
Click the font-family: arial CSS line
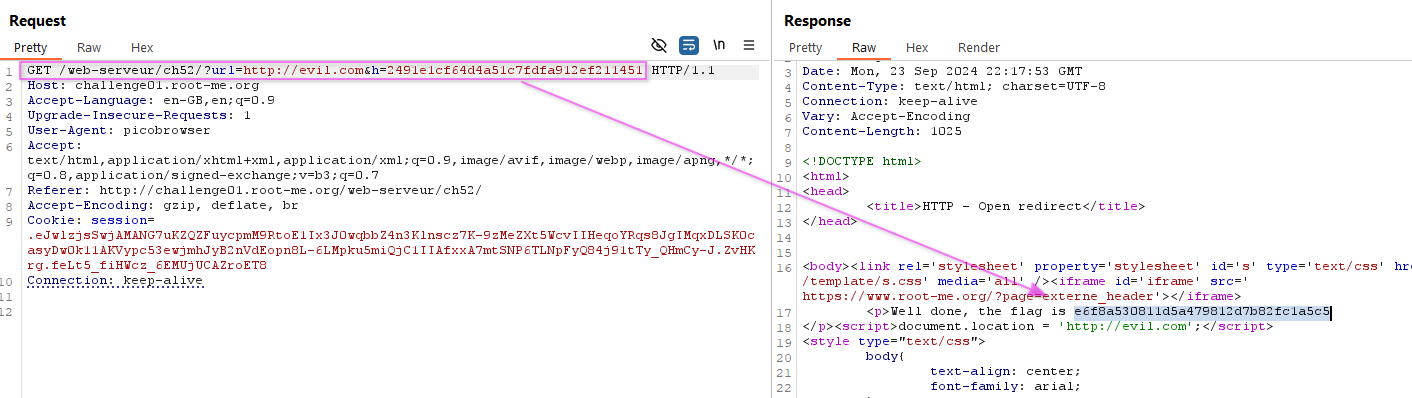(x=1005, y=386)
